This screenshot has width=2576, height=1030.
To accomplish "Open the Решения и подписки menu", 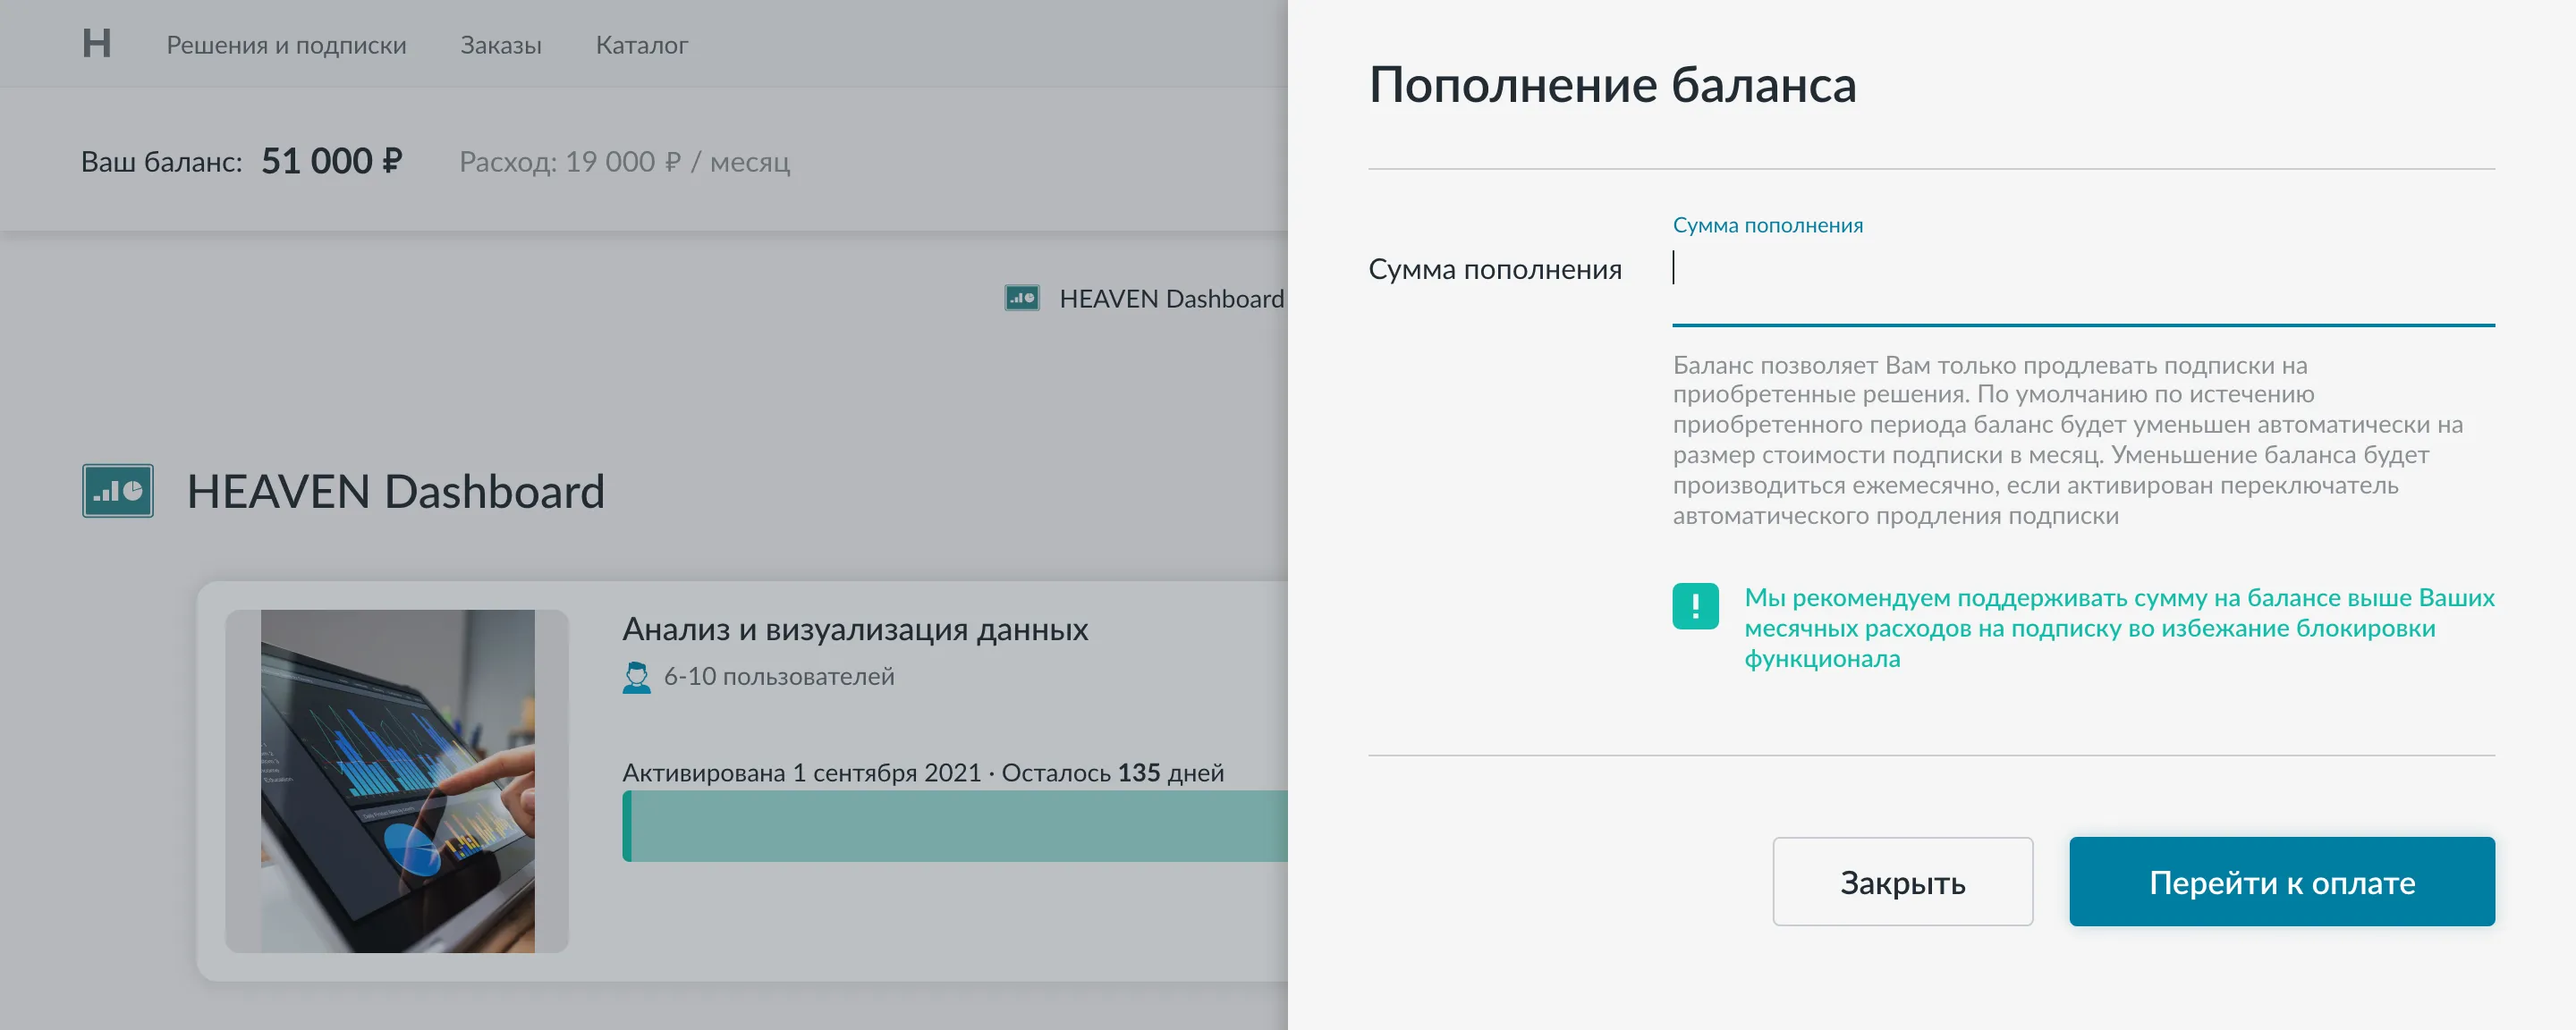I will (286, 45).
